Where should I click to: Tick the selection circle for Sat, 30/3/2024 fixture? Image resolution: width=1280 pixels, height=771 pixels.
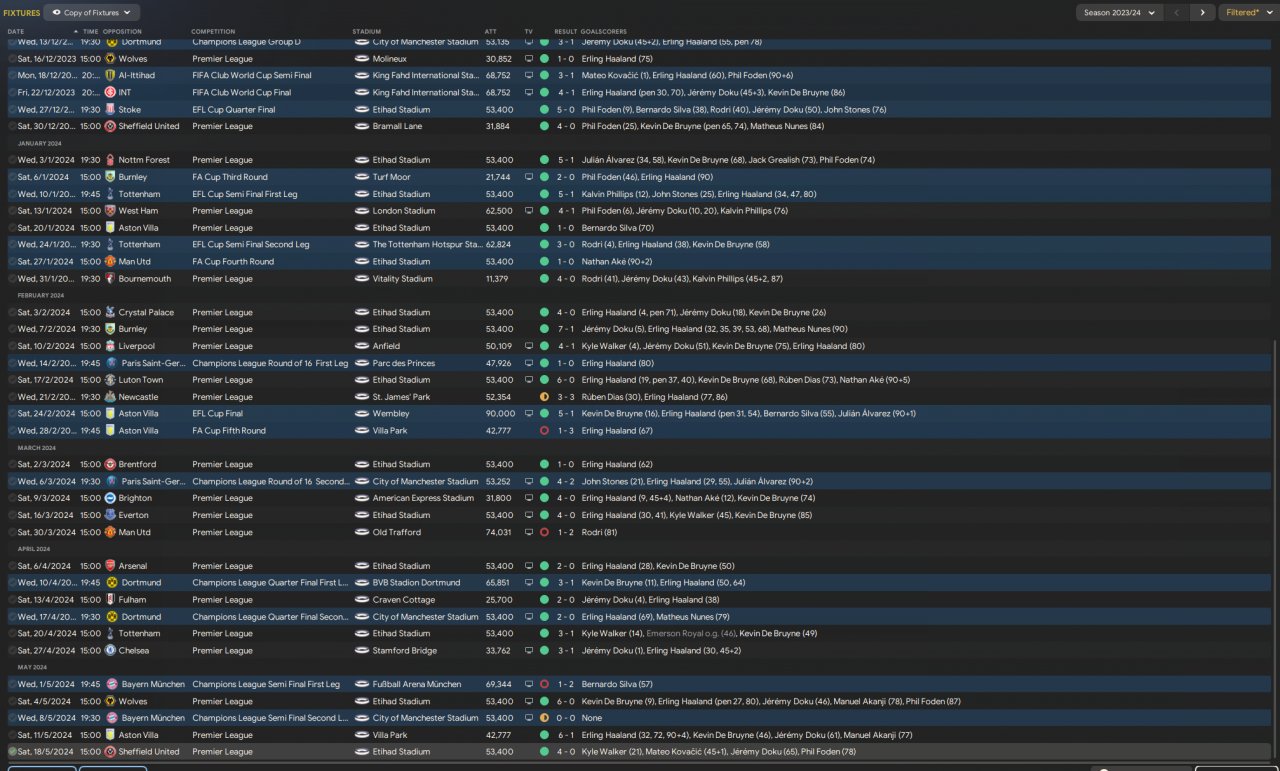coord(13,532)
